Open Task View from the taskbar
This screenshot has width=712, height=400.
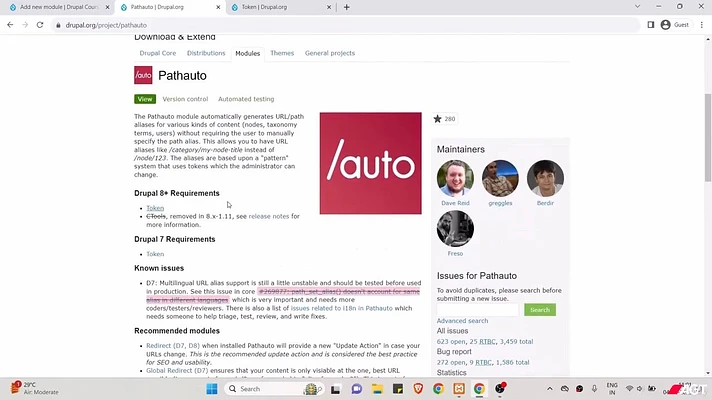336,389
